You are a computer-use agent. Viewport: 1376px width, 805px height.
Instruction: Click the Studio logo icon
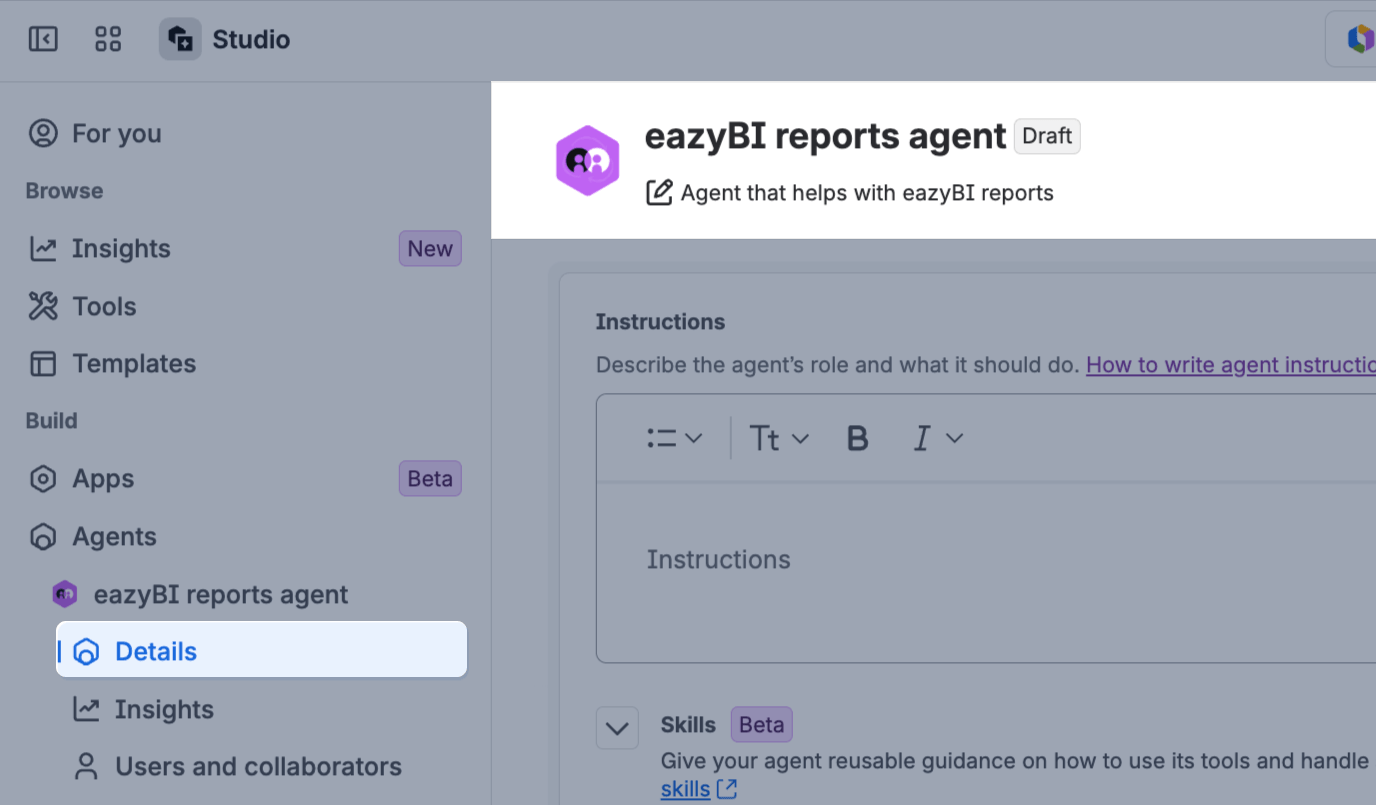click(x=180, y=39)
